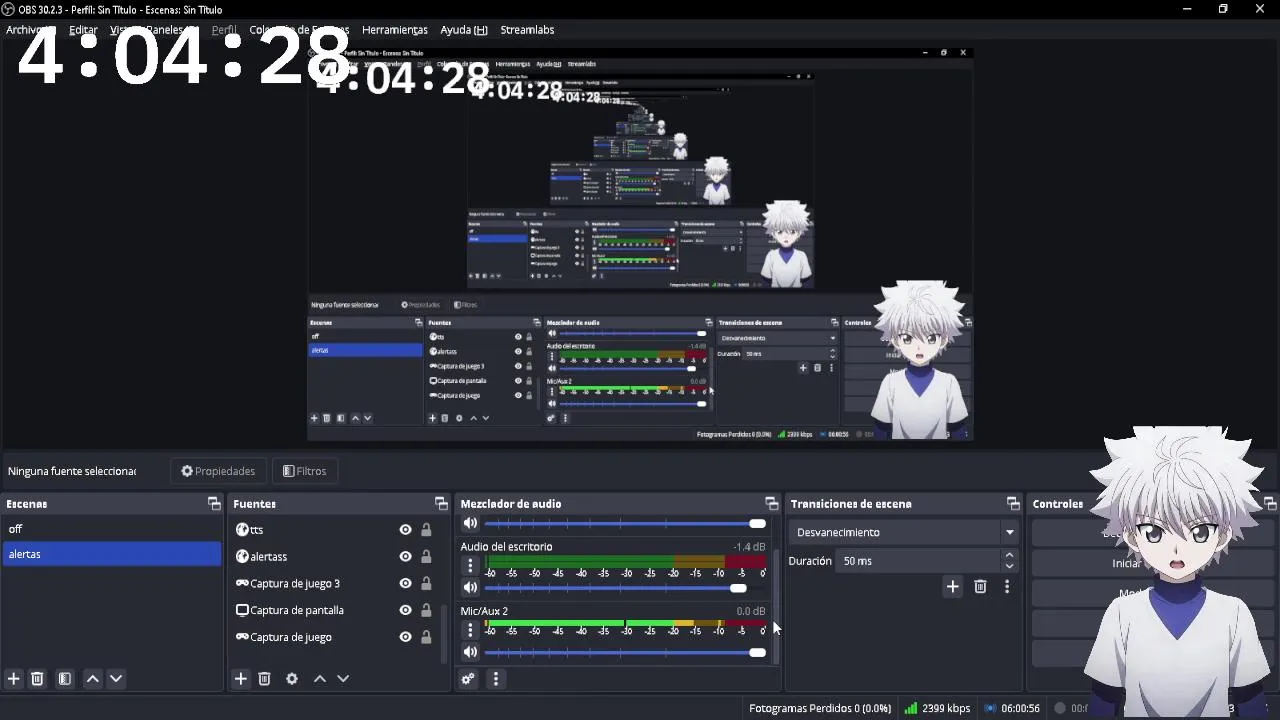Open Mic/Aux 2 three-dot options
This screenshot has width=1280, height=720.
click(x=470, y=630)
